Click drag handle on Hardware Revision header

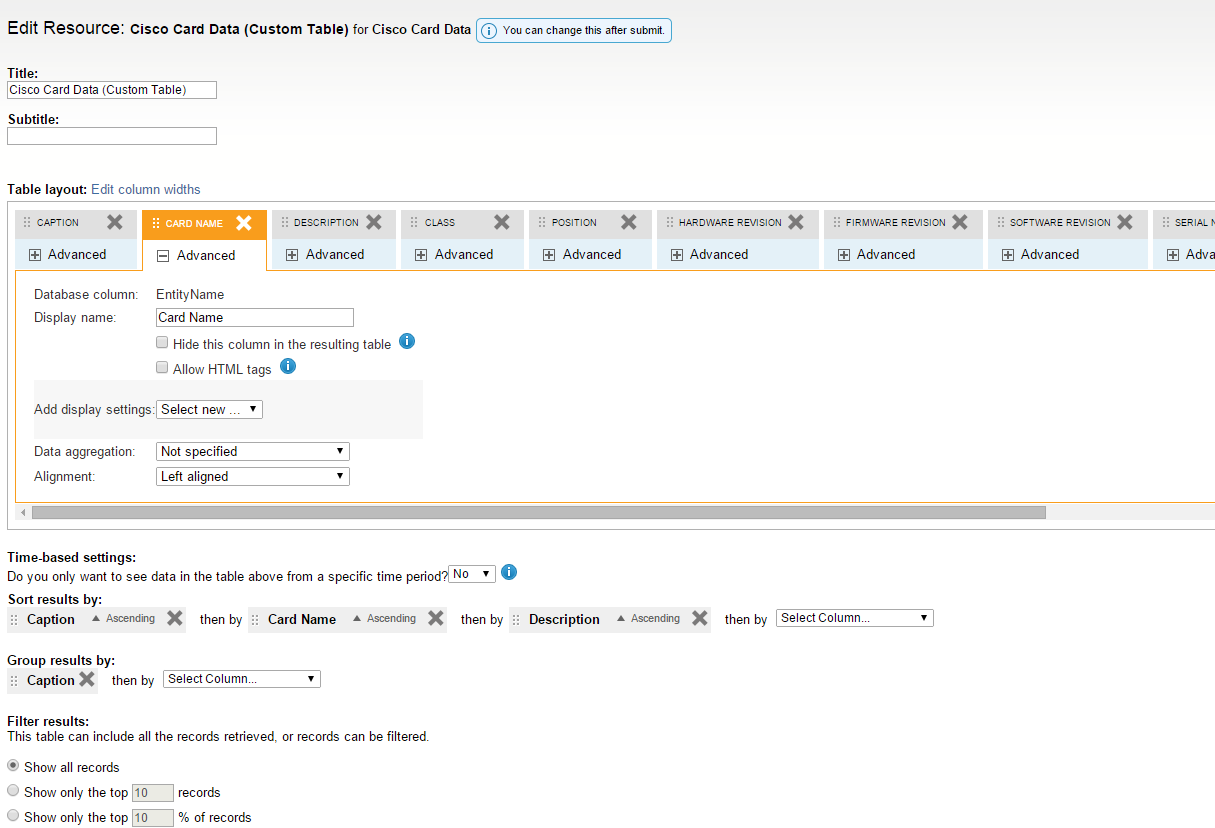pyautogui.click(x=669, y=223)
